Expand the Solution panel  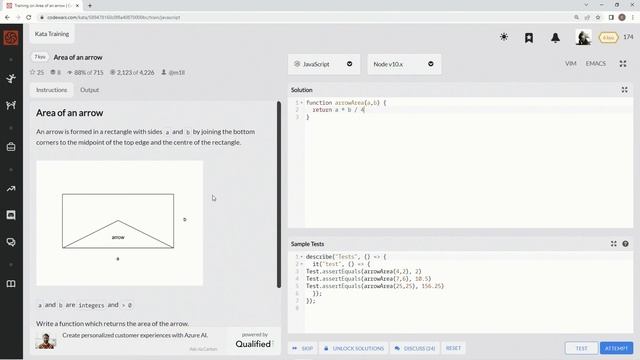click(624, 90)
